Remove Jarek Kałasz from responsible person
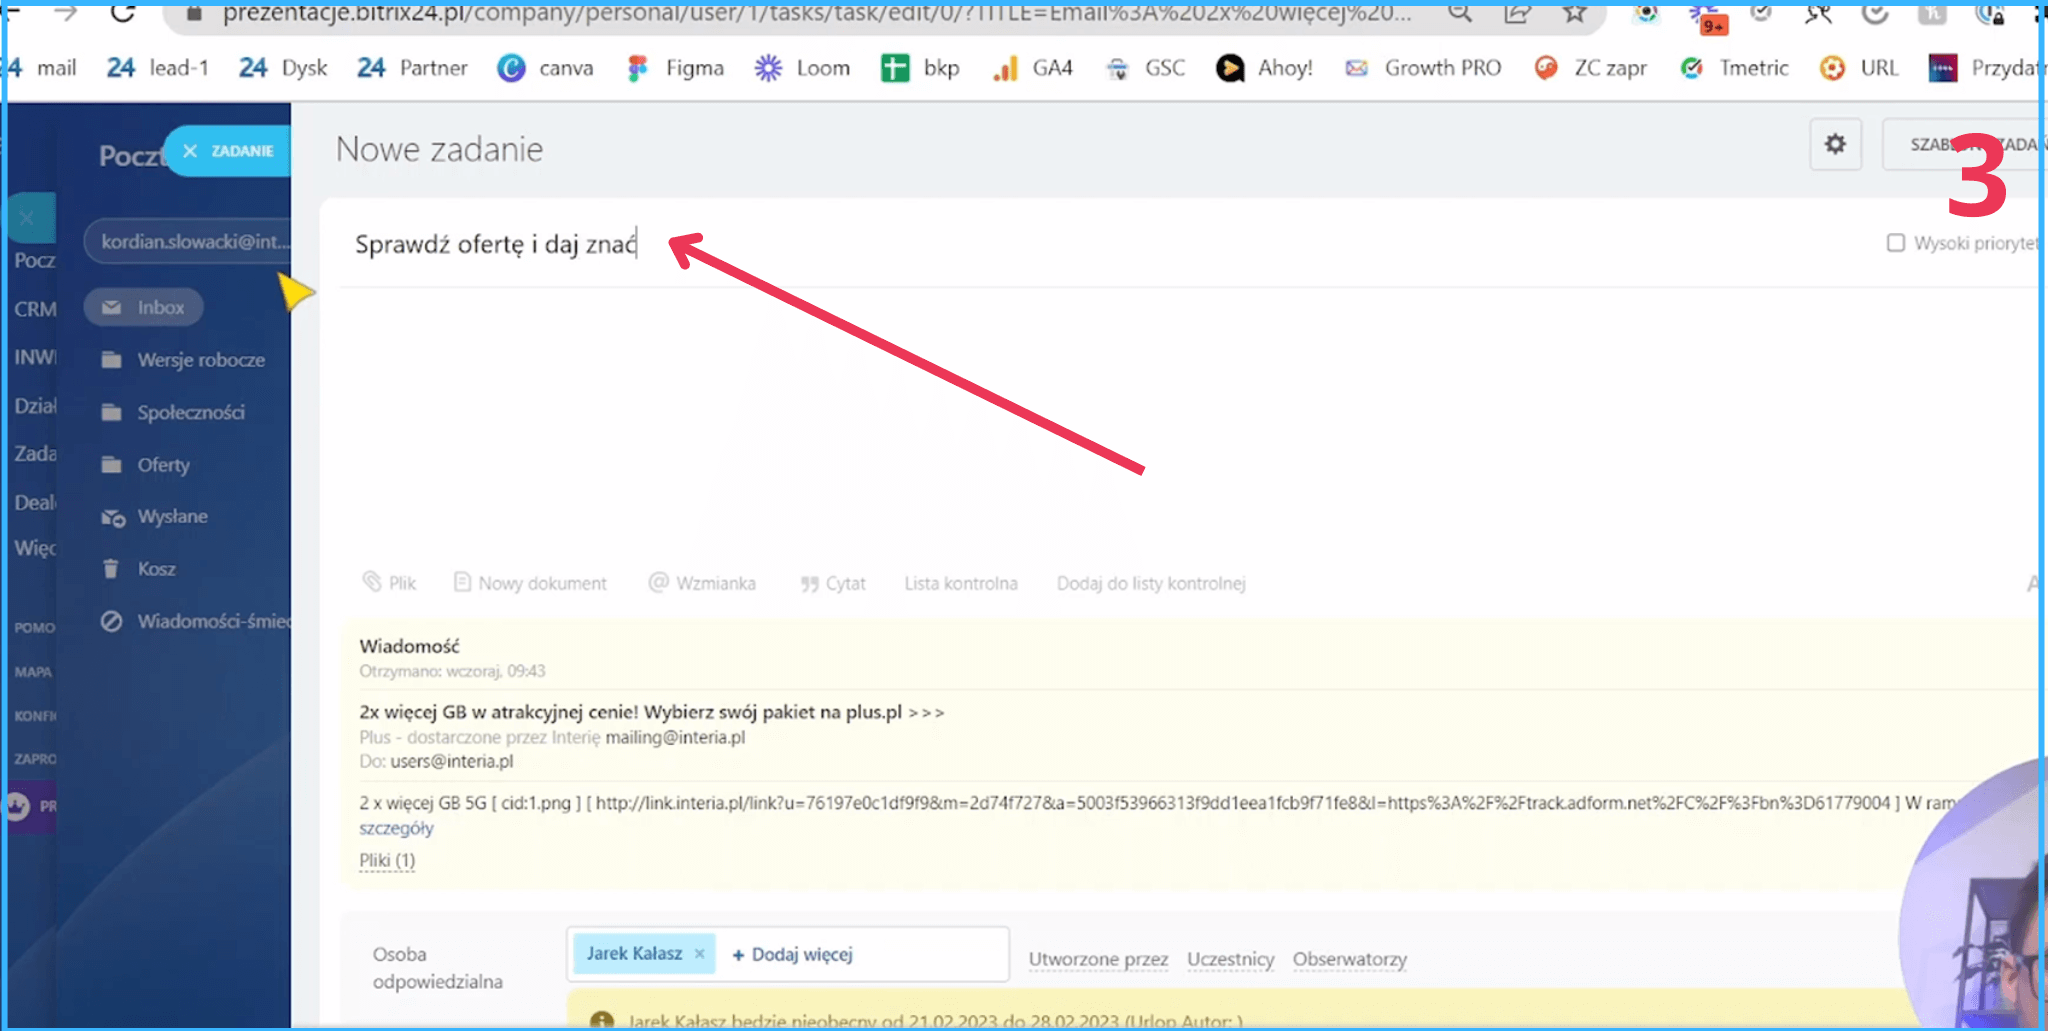The height and width of the screenshot is (1031, 2048). pos(700,954)
